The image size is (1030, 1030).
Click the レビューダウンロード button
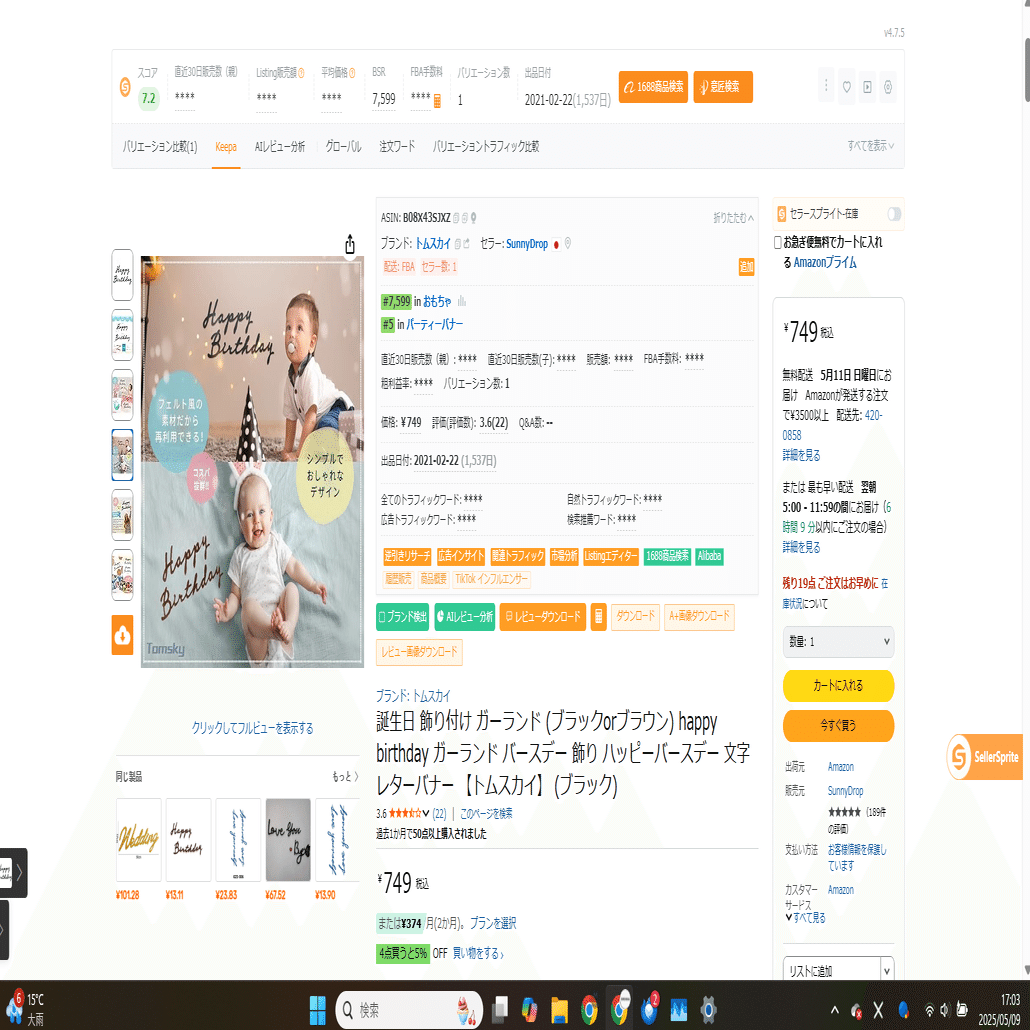543,617
